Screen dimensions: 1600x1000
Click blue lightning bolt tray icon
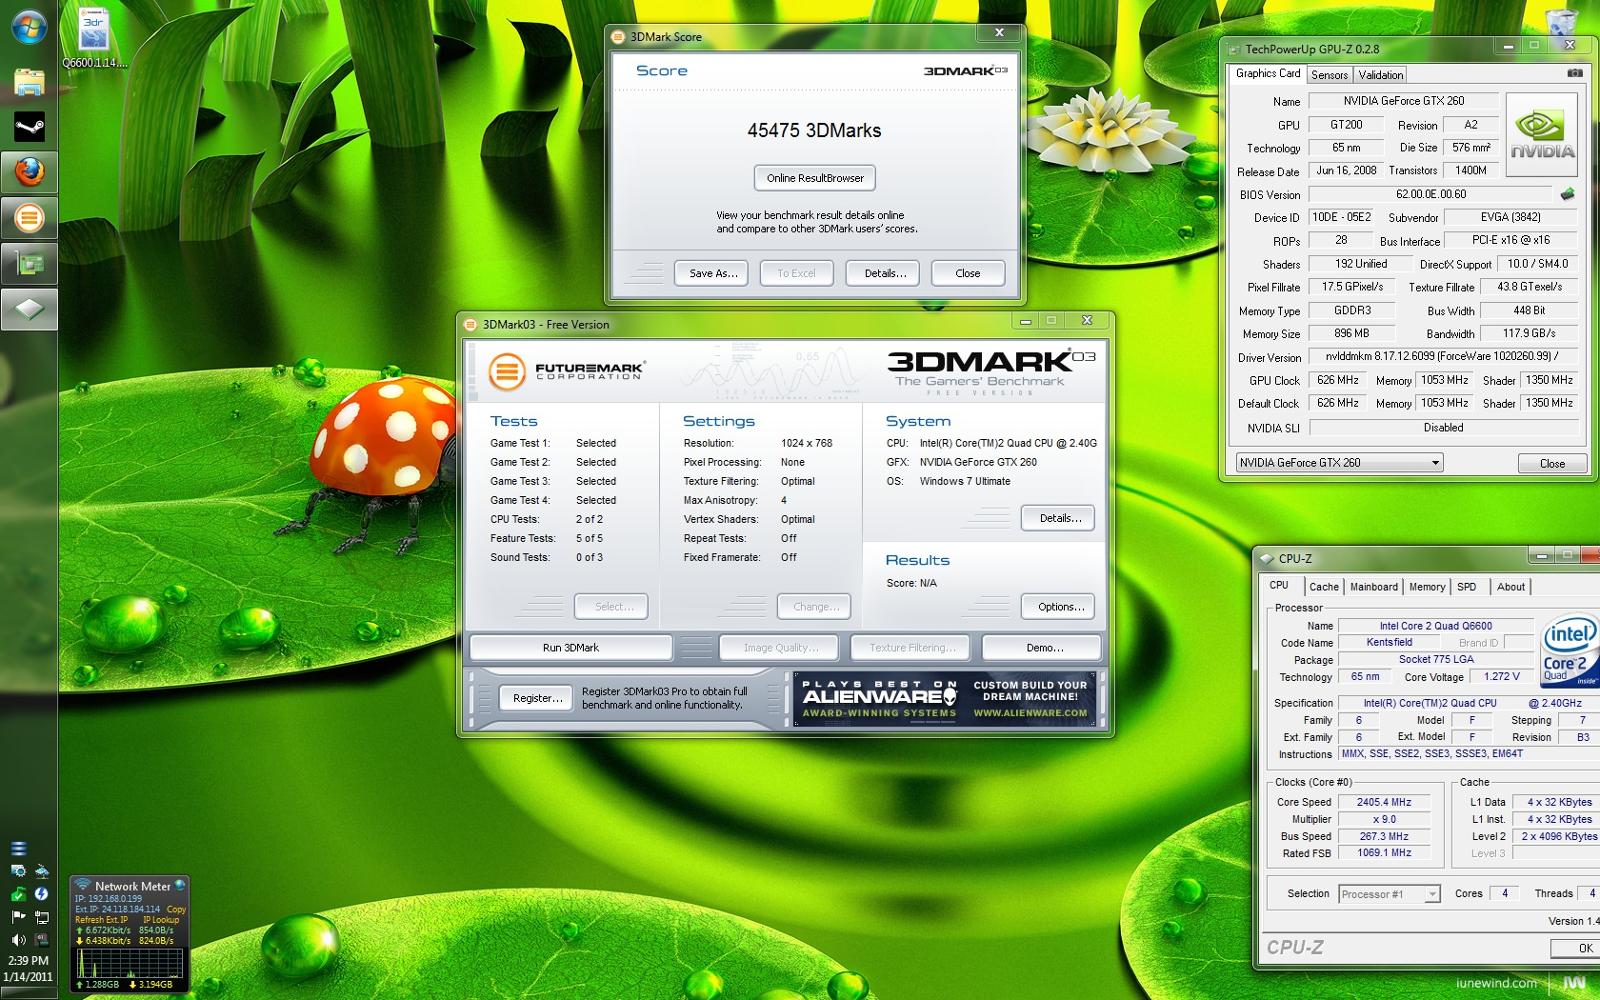42,893
